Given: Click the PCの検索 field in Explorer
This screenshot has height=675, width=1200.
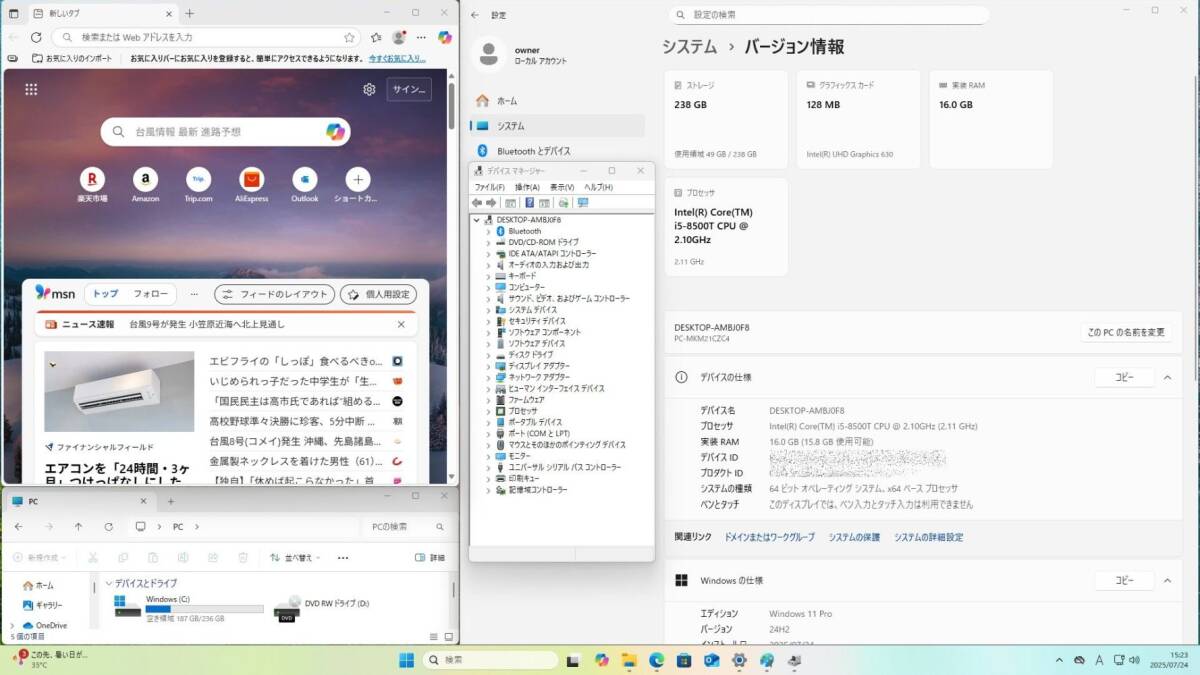Looking at the screenshot, I should click(405, 526).
